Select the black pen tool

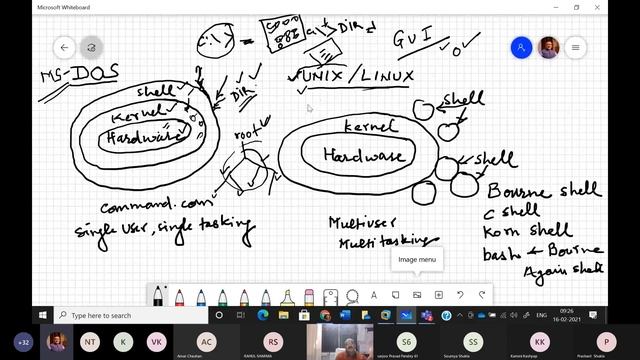tap(158, 296)
